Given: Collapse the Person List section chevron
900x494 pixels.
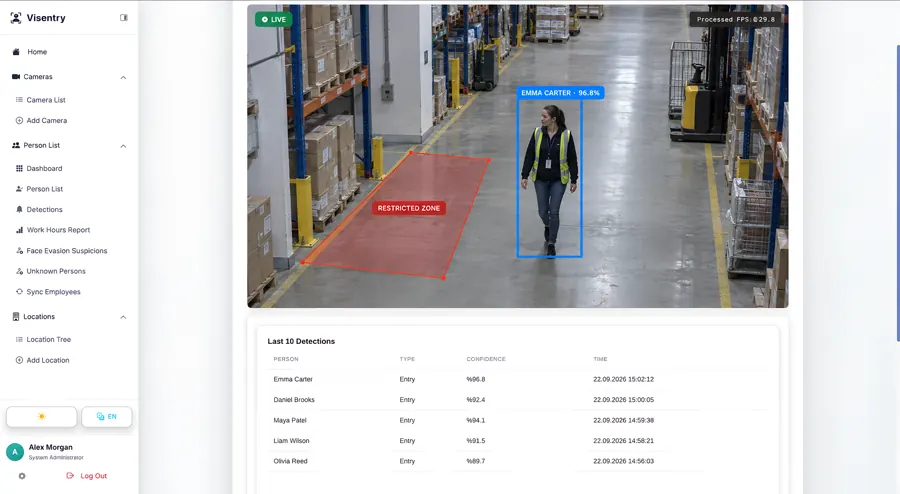Looking at the screenshot, I should pos(123,146).
